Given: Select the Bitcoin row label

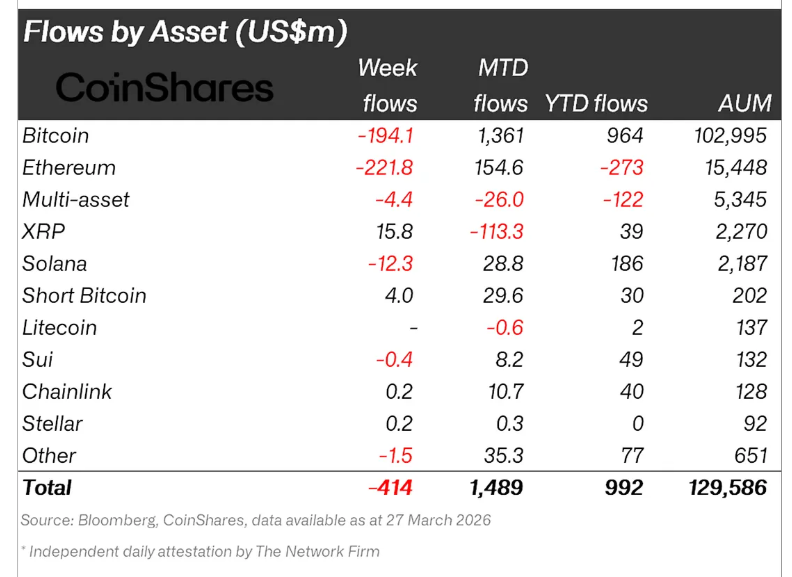Looking at the screenshot, I should tap(56, 136).
